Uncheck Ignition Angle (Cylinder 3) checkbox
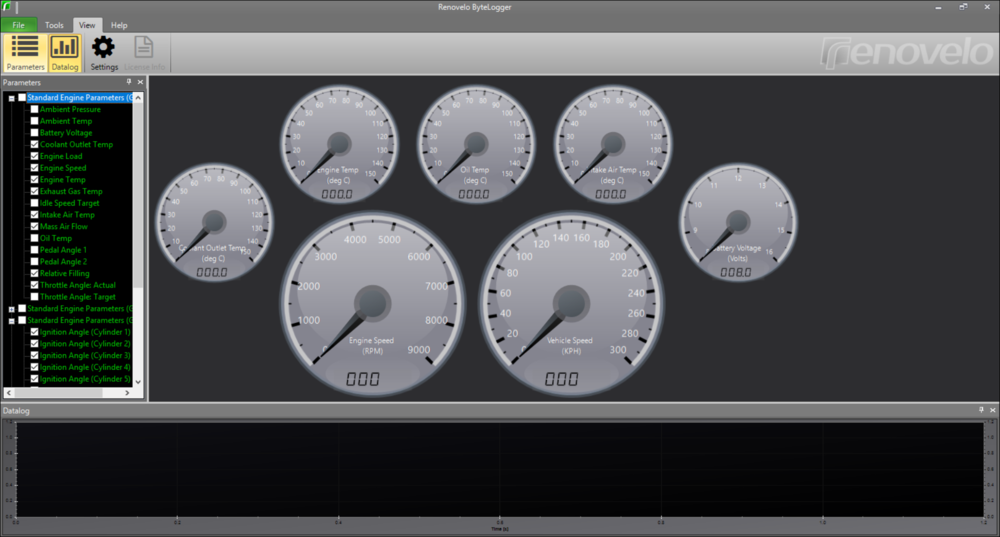1000x537 pixels. pos(34,355)
